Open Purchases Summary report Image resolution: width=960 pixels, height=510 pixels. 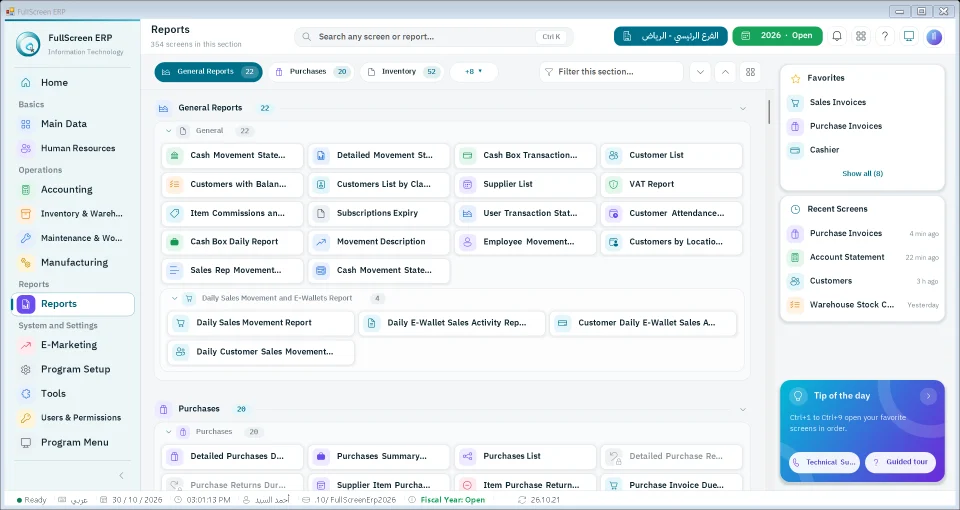(379, 457)
